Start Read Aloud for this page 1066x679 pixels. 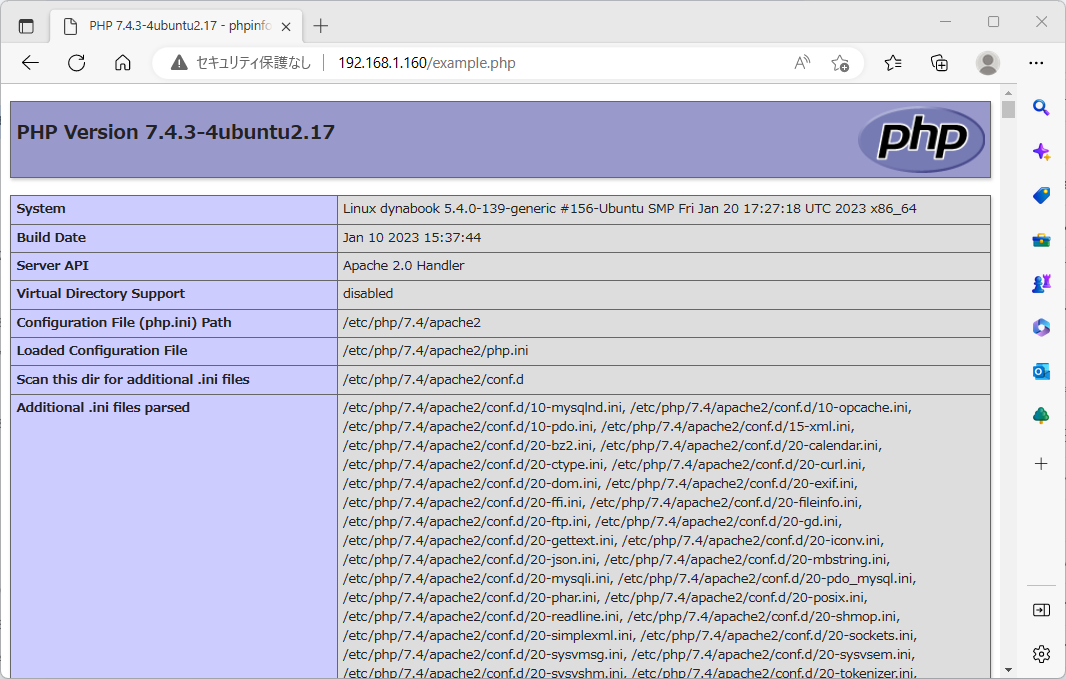(802, 63)
